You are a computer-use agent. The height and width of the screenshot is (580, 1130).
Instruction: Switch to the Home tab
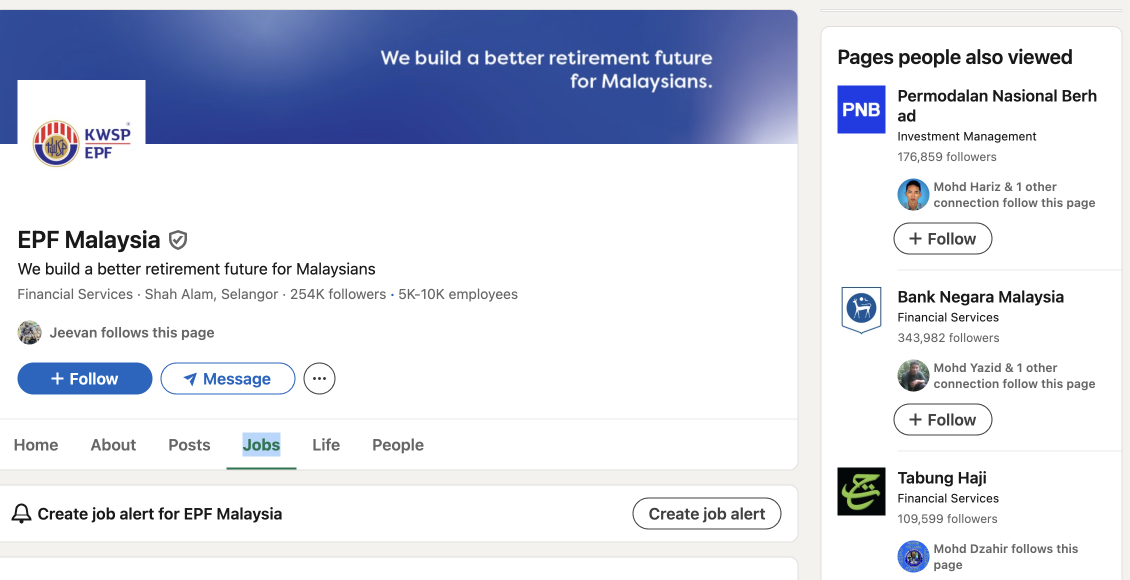pyautogui.click(x=36, y=445)
